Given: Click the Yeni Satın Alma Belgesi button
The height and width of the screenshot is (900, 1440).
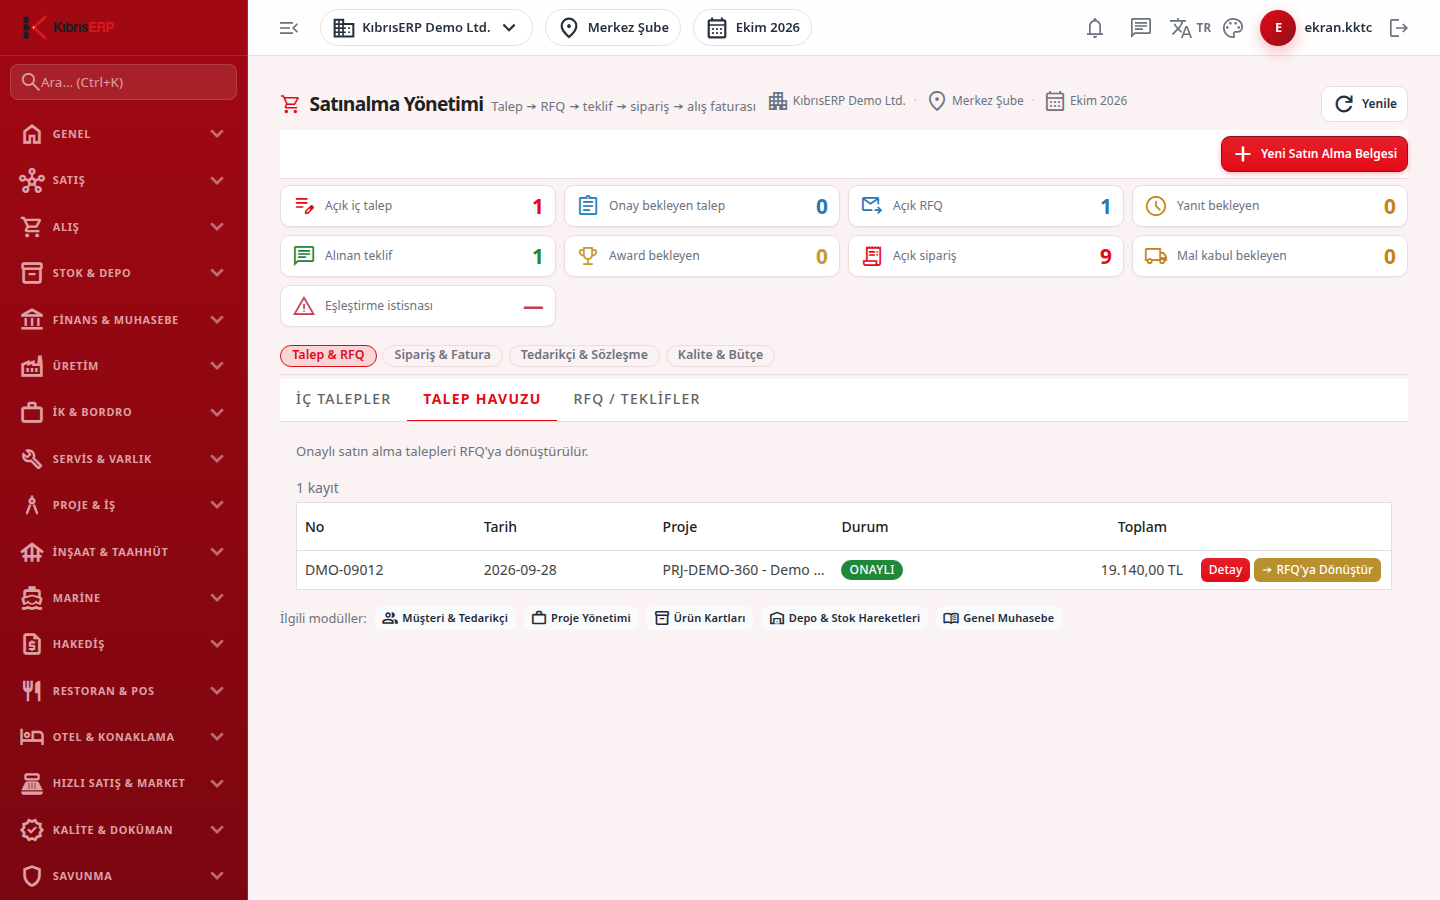Looking at the screenshot, I should click(1314, 154).
